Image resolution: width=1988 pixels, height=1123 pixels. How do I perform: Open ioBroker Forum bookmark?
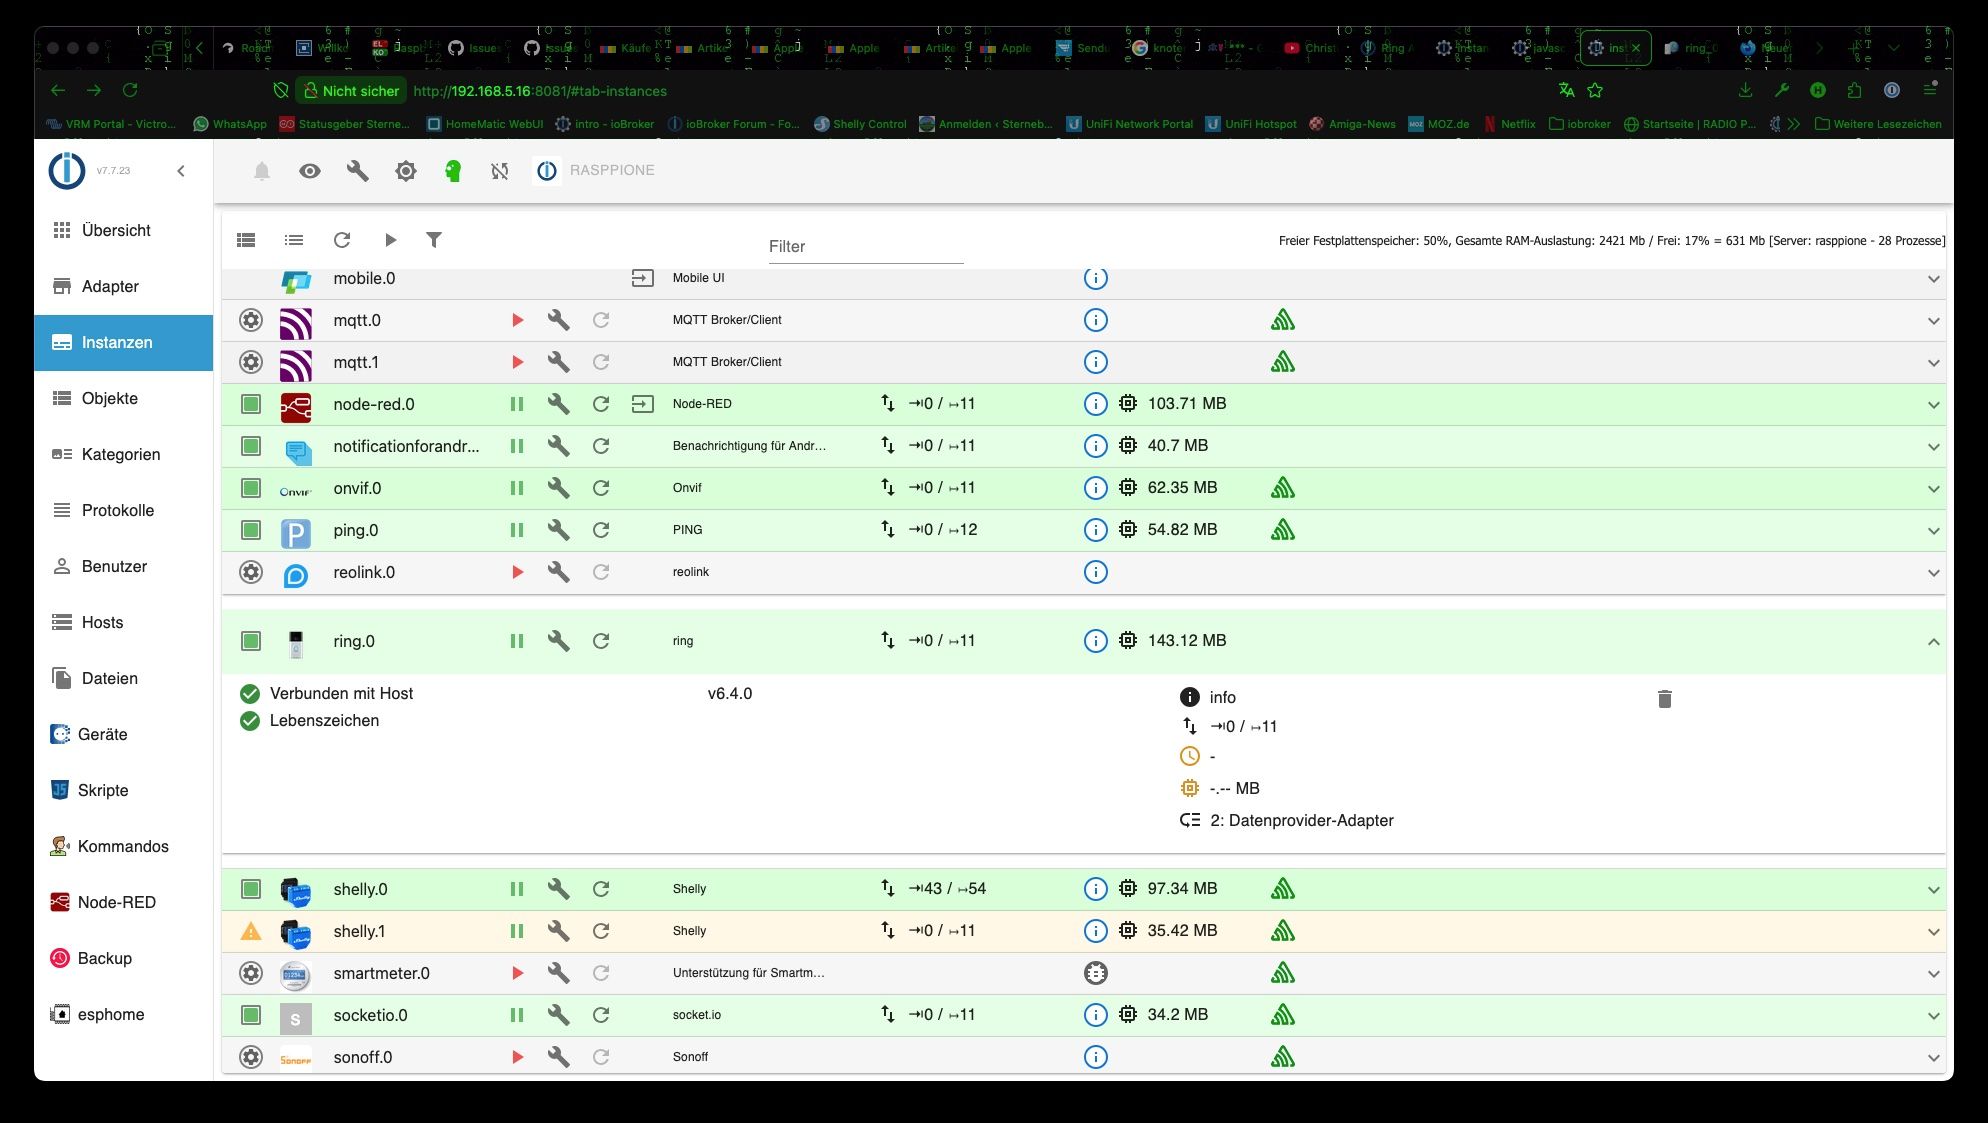pyautogui.click(x=734, y=124)
